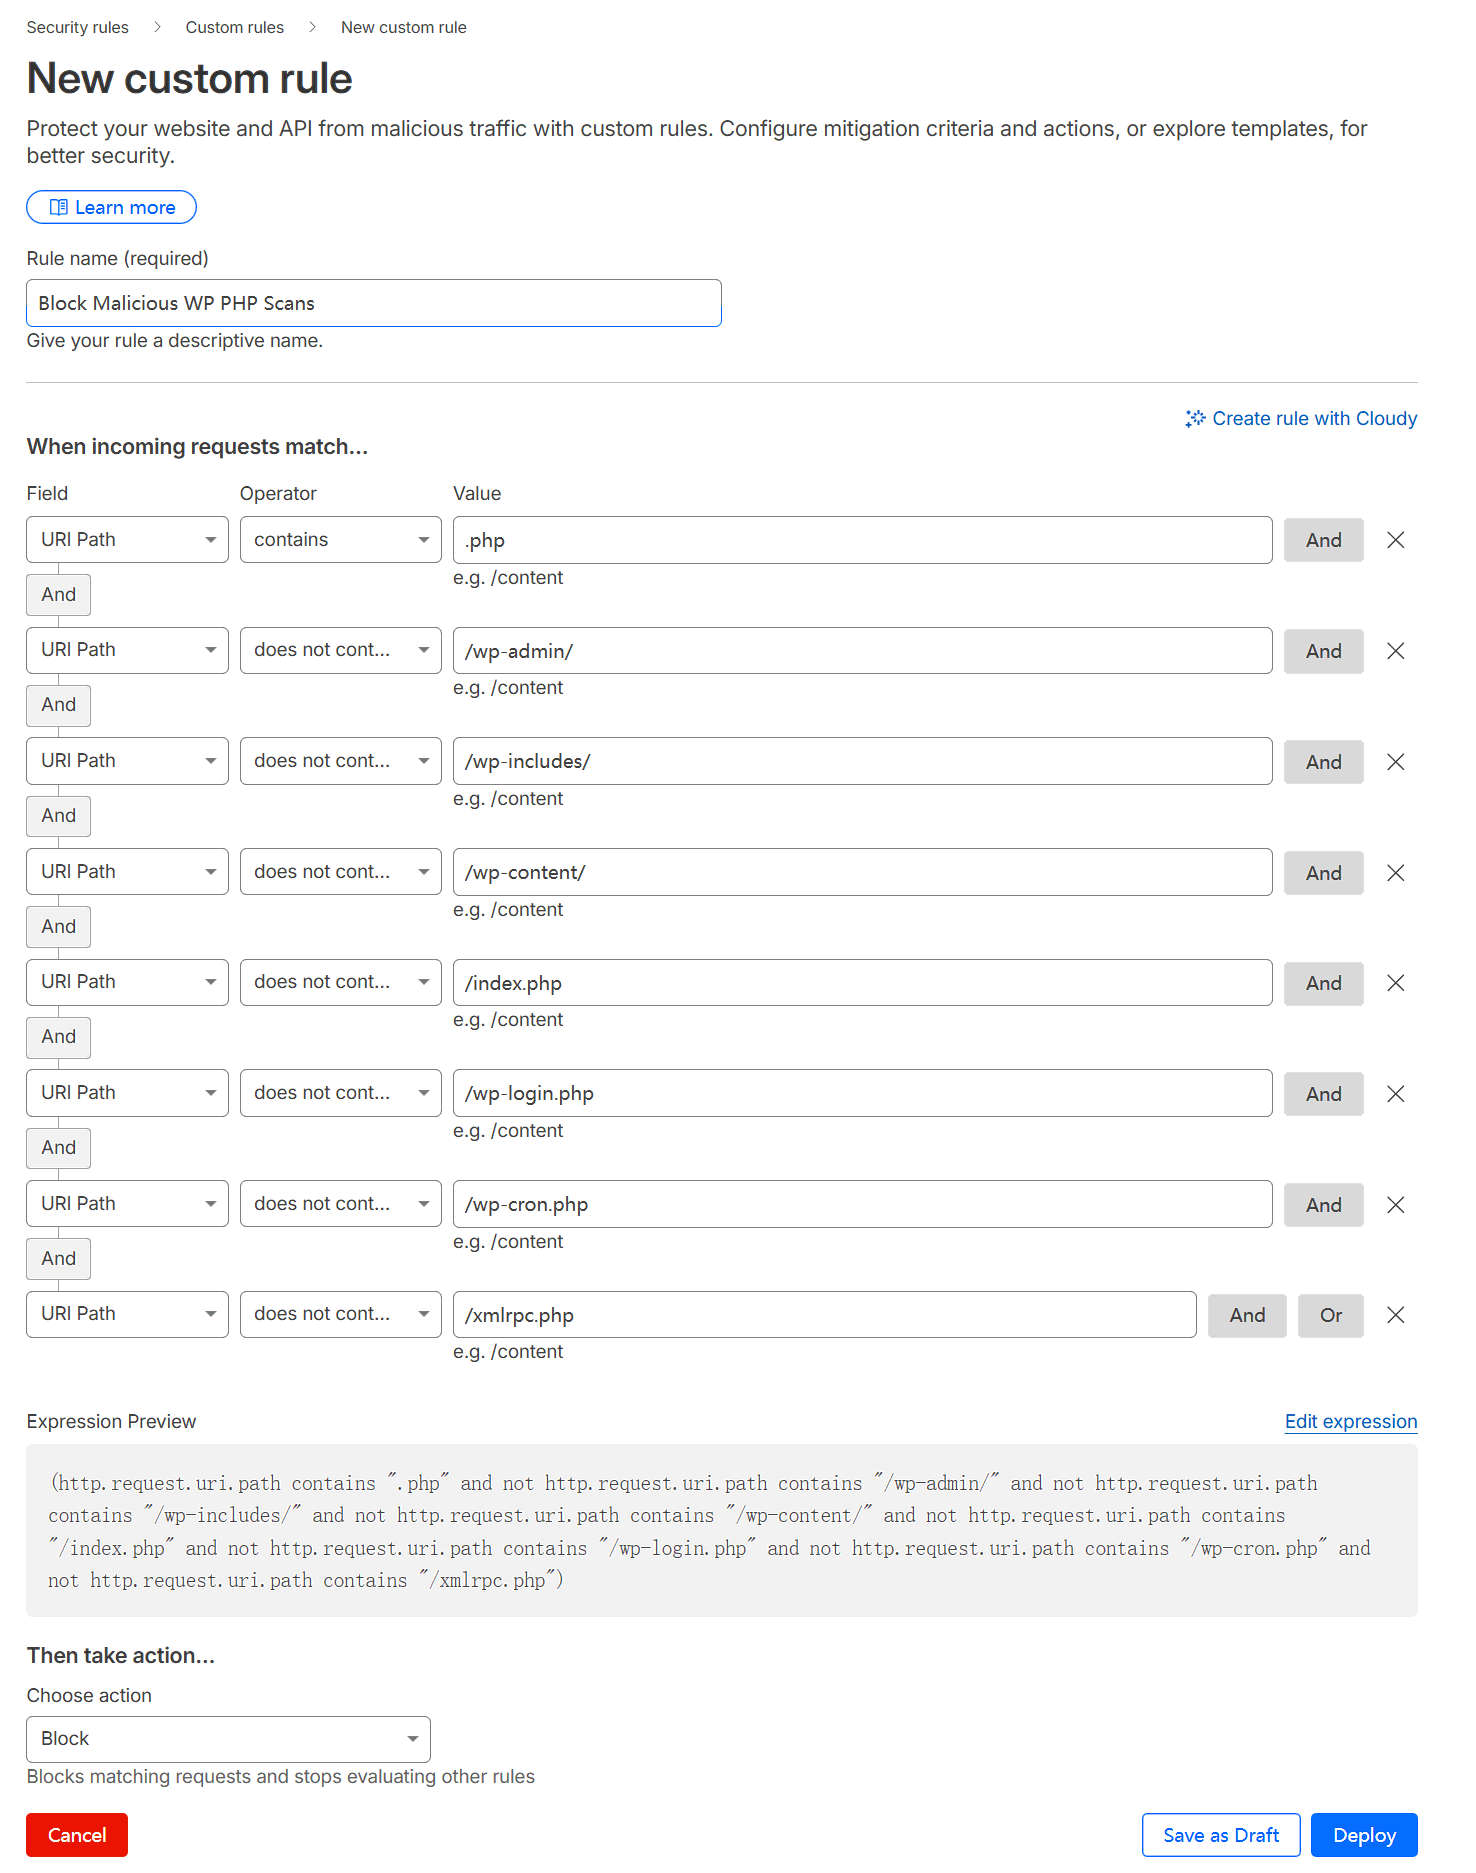Delete the /wp-includes/ condition row
The width and height of the screenshot is (1476, 1873).
coord(1396,762)
